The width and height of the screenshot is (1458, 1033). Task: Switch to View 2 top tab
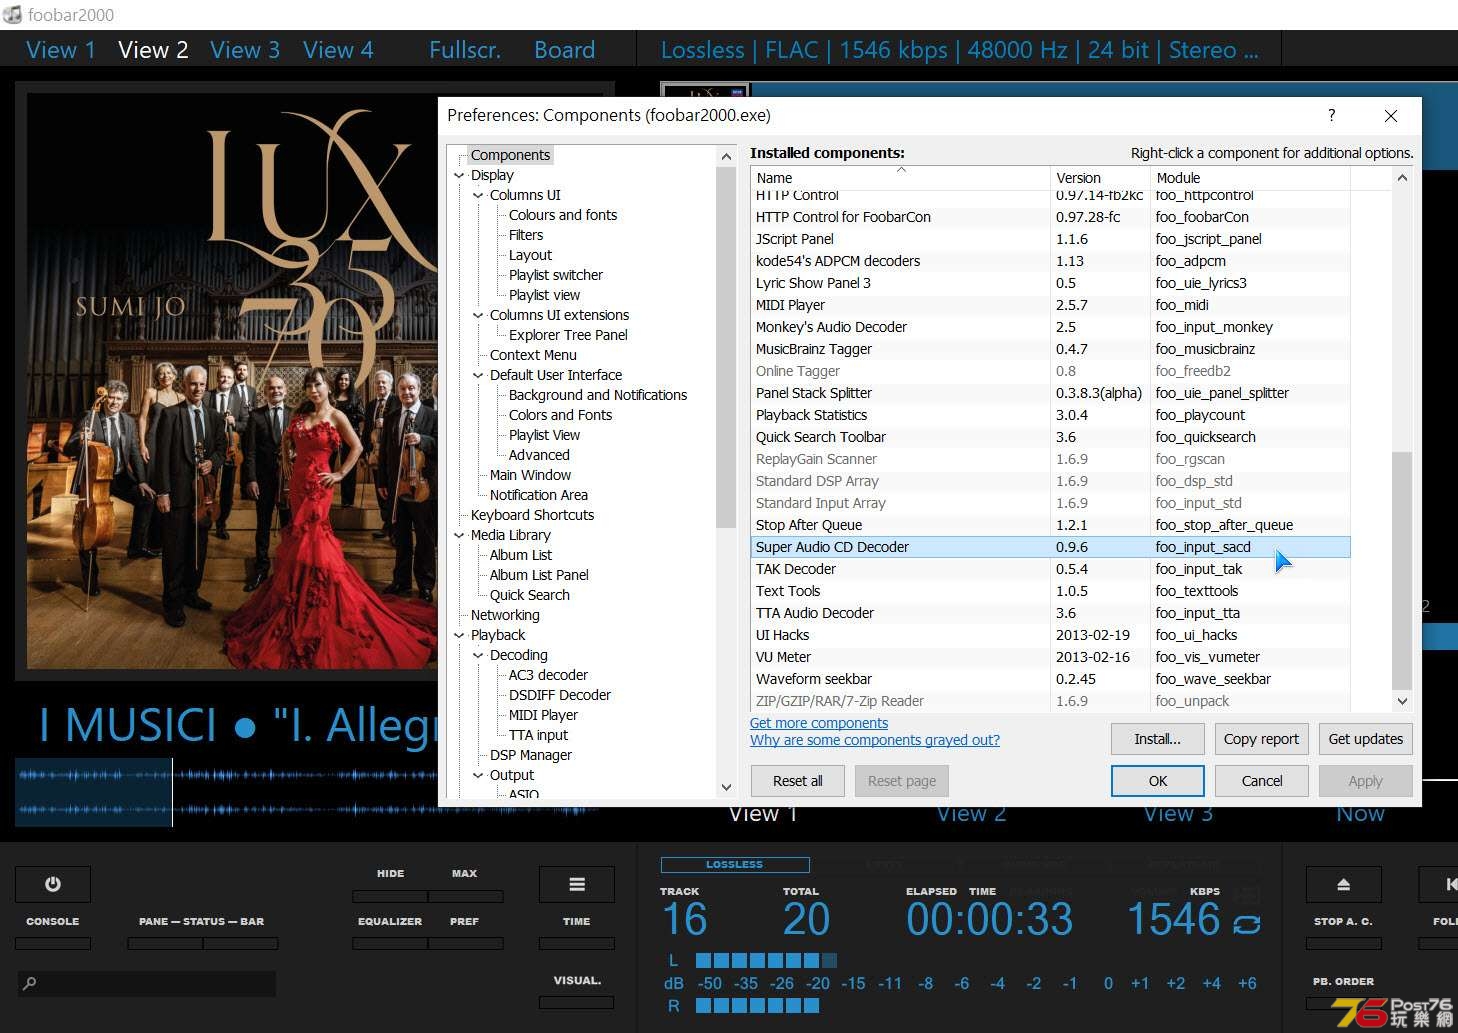(x=153, y=50)
